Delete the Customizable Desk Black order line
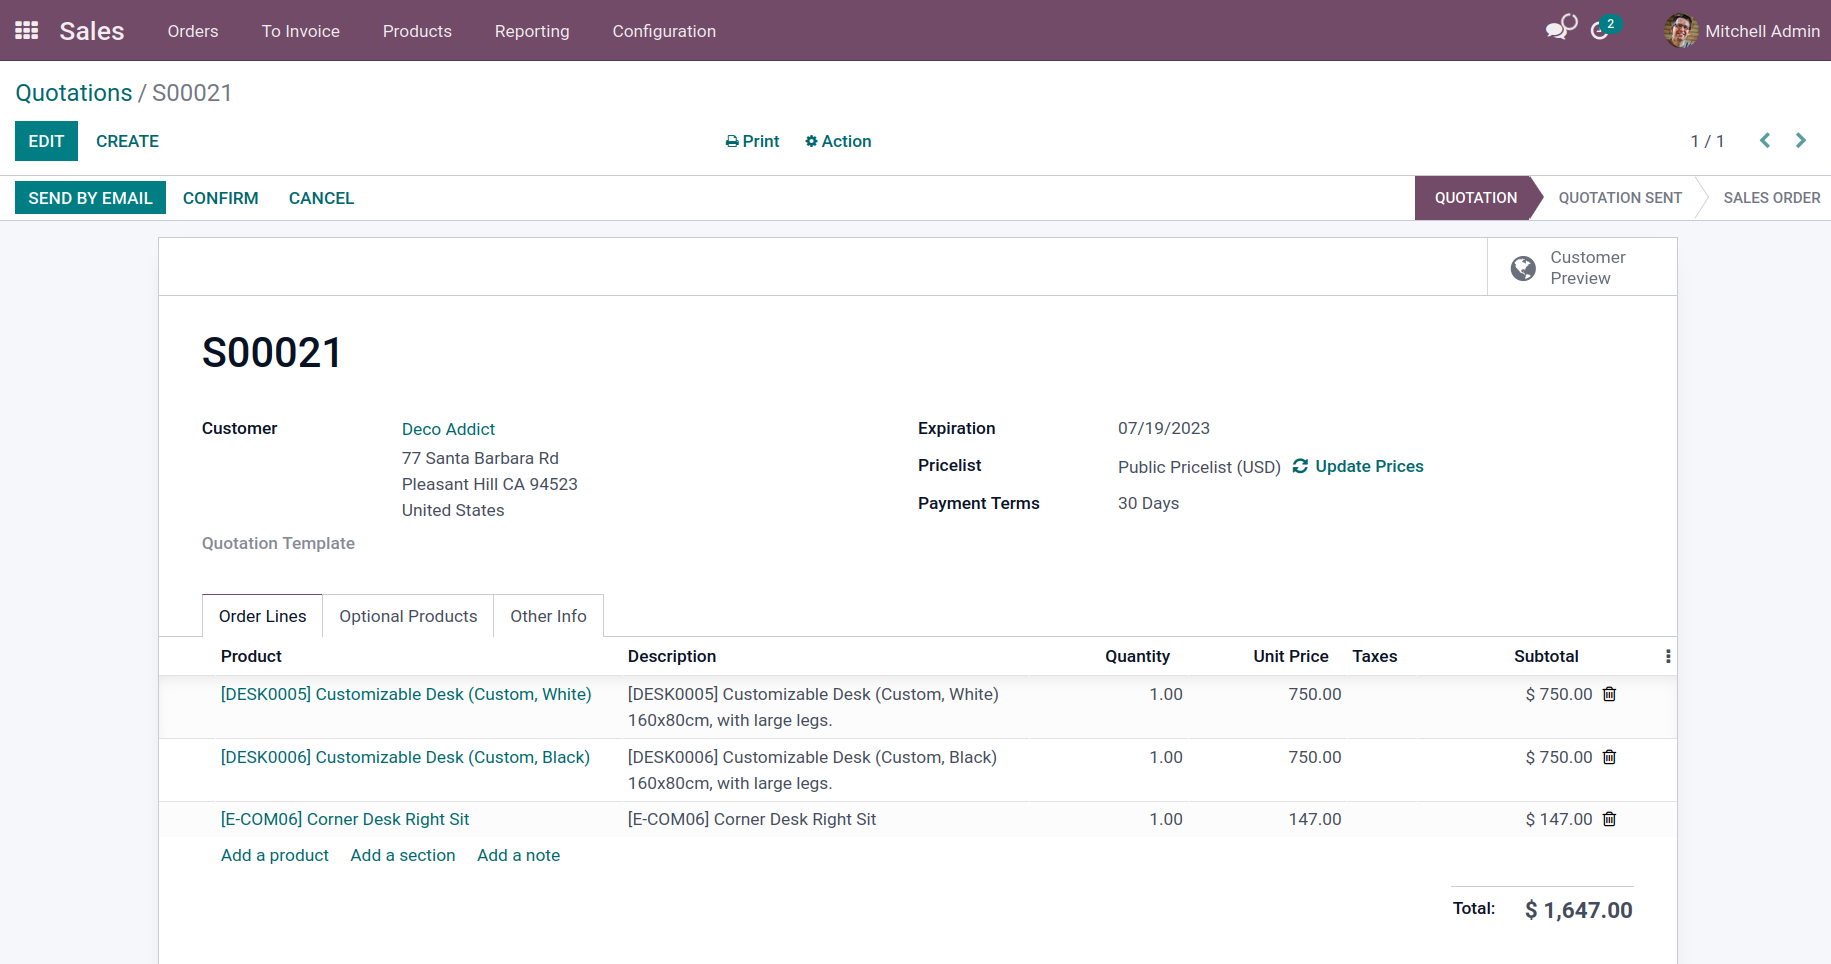The image size is (1831, 964). coord(1609,757)
